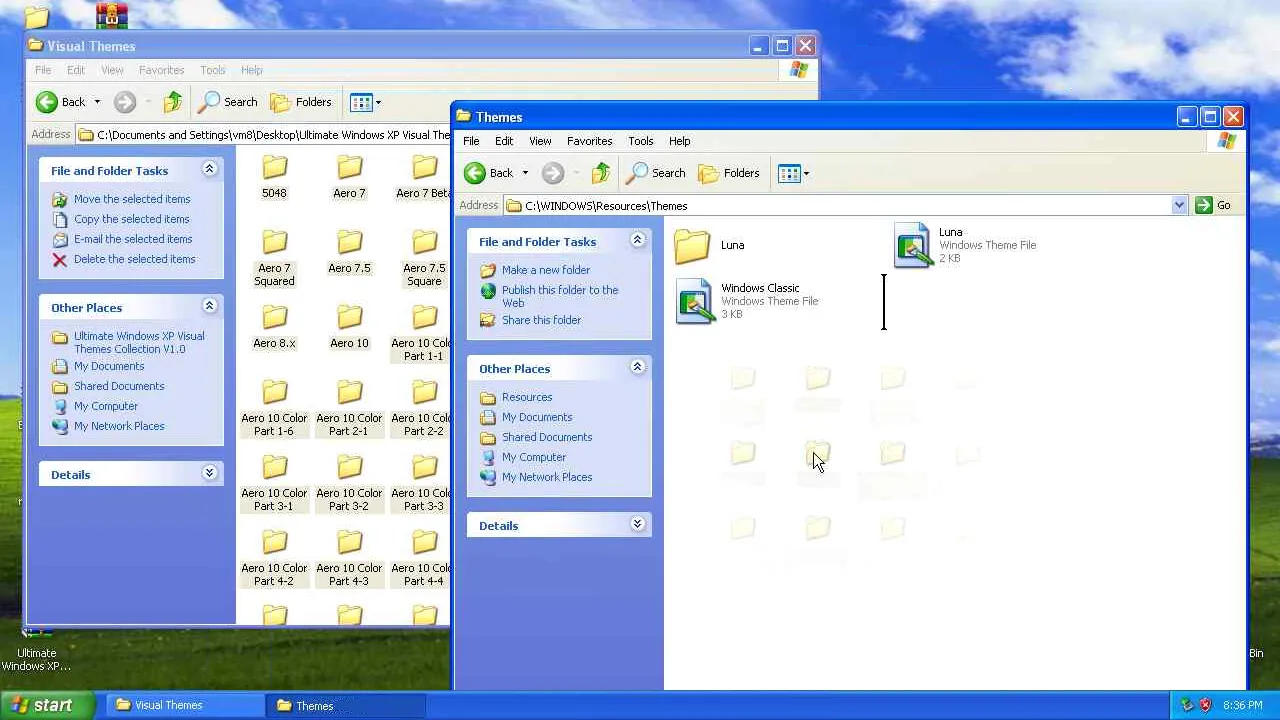Screen dimensions: 1280x720
Task: Open Resources under Other Places
Action: coord(527,397)
